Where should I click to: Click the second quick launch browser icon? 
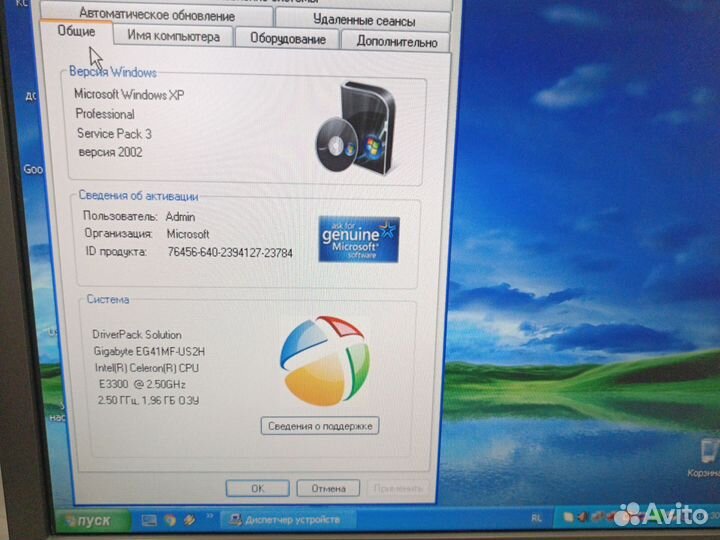171,520
